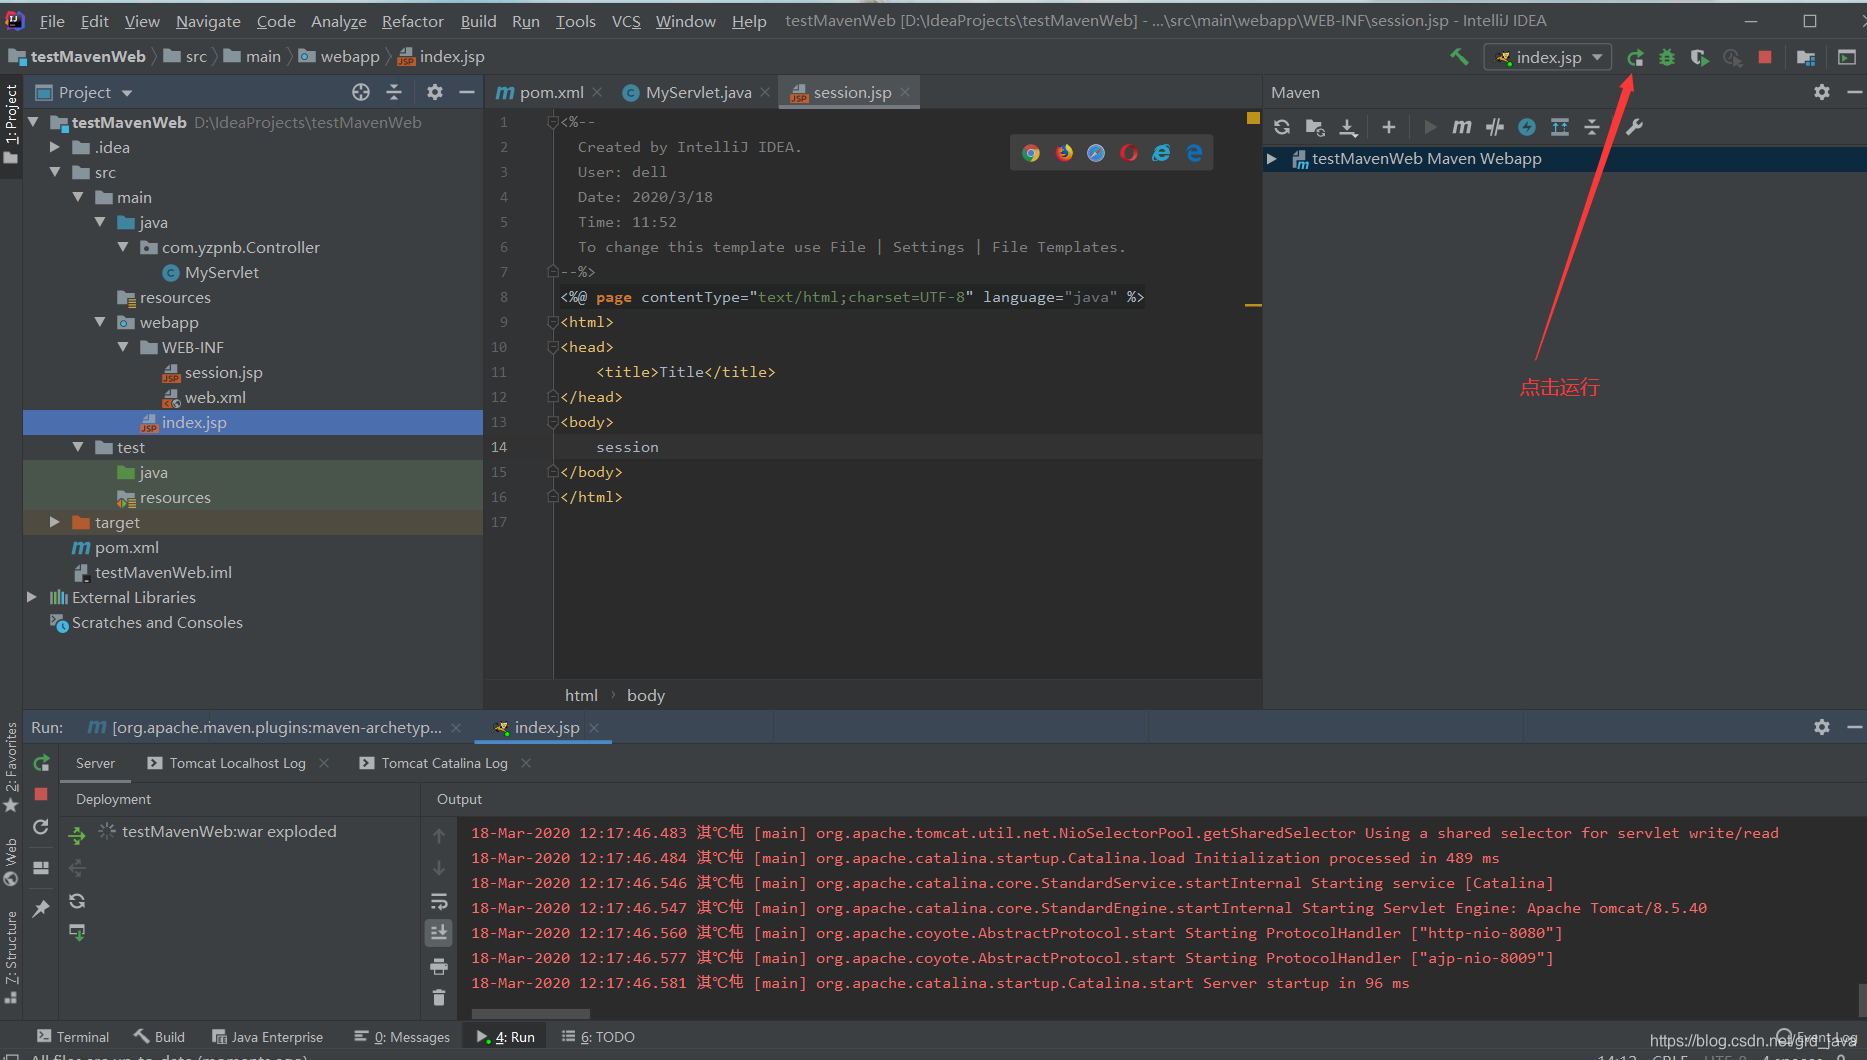Hide the Project tool window
Image resolution: width=1867 pixels, height=1060 pixels.
click(467, 92)
